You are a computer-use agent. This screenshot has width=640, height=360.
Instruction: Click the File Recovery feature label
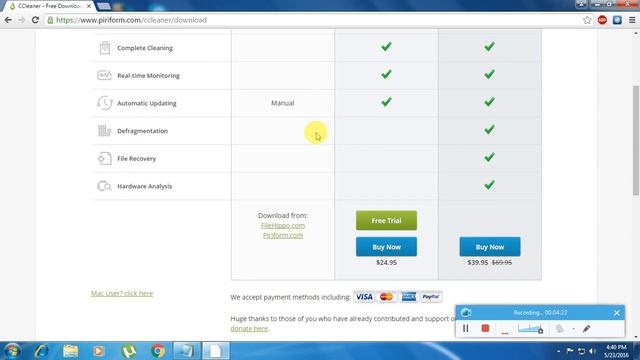(136, 158)
